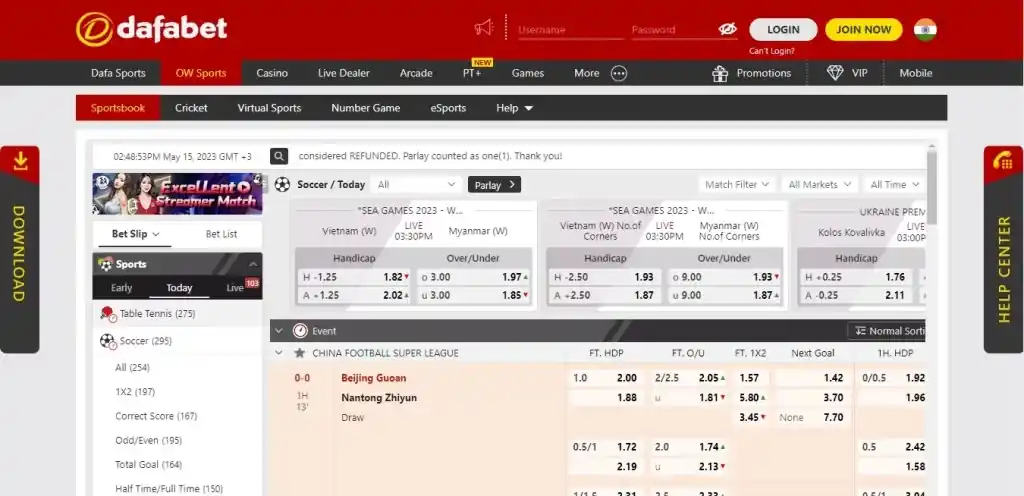Select Correct Score (167) filter
The width and height of the screenshot is (1024, 496).
pyautogui.click(x=156, y=416)
